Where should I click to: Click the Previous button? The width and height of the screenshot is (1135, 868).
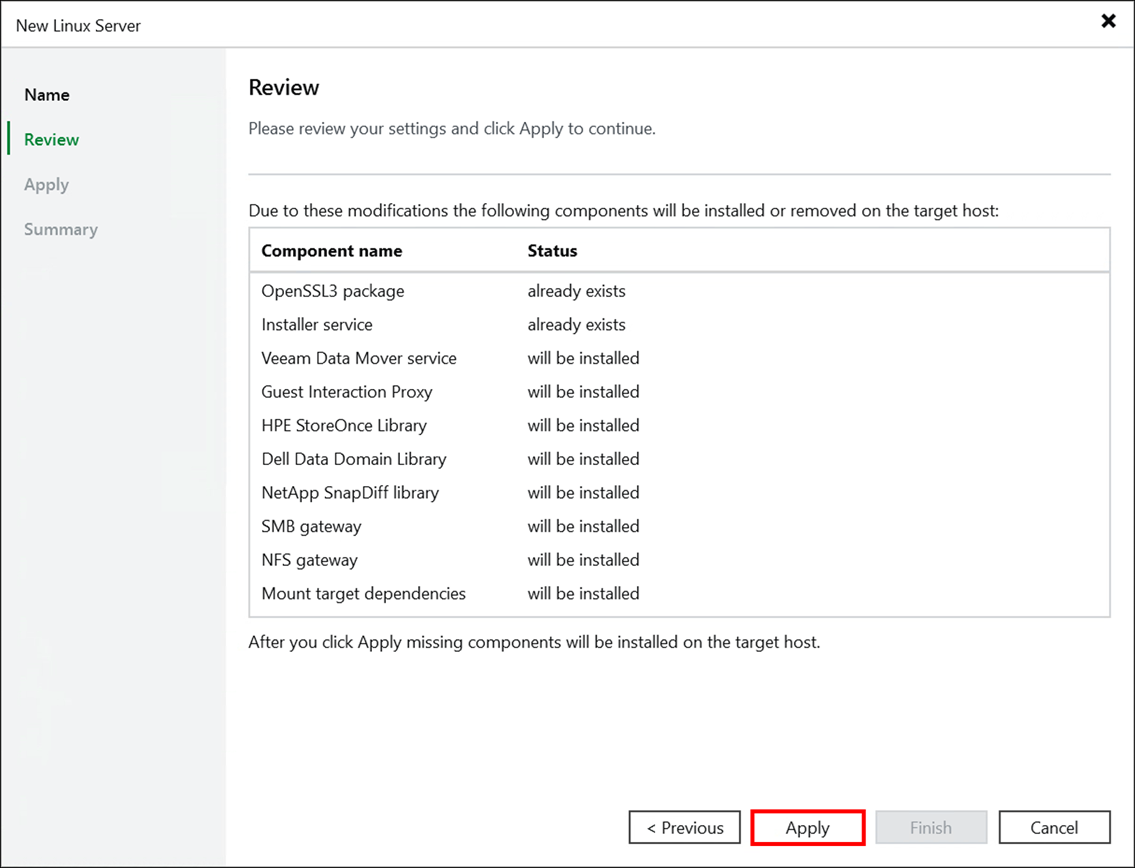(x=684, y=827)
